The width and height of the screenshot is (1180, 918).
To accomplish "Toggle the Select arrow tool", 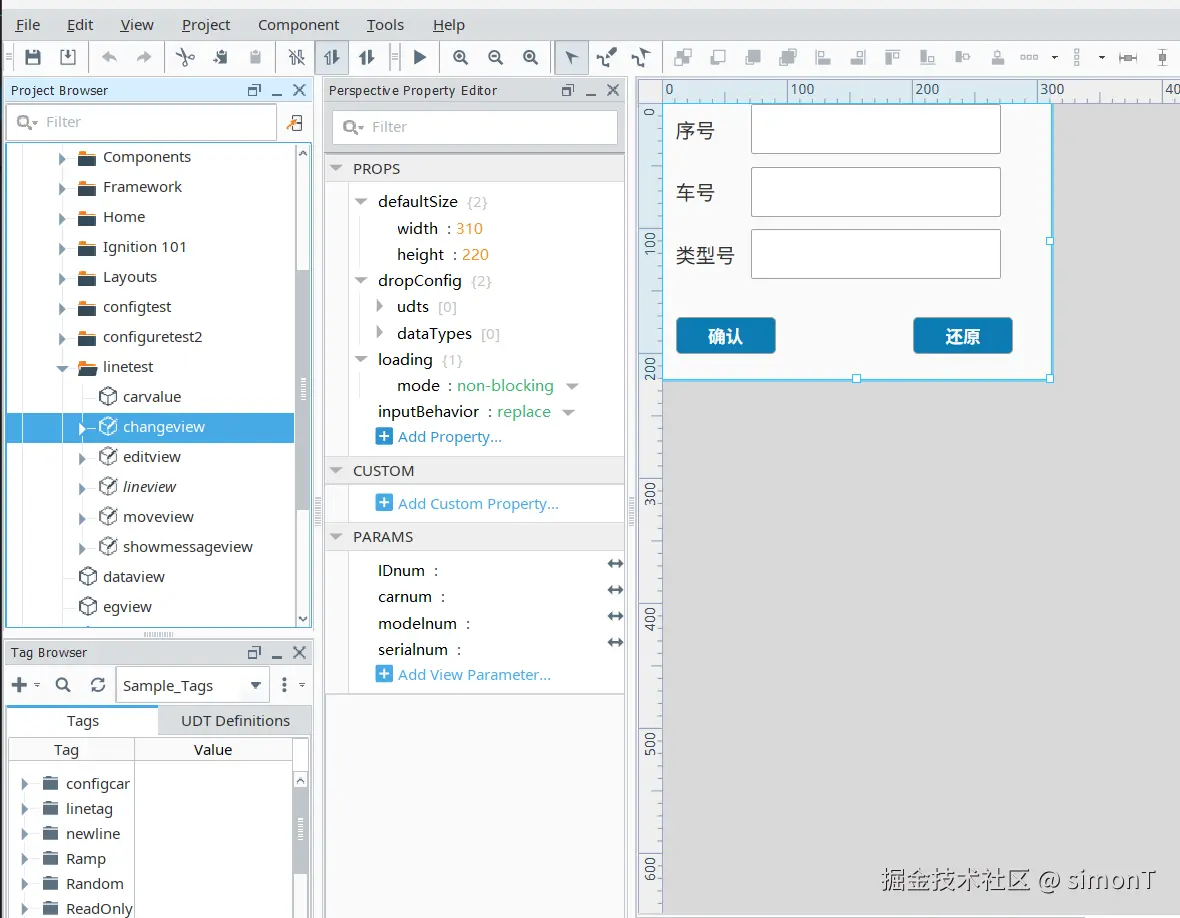I will 571,57.
